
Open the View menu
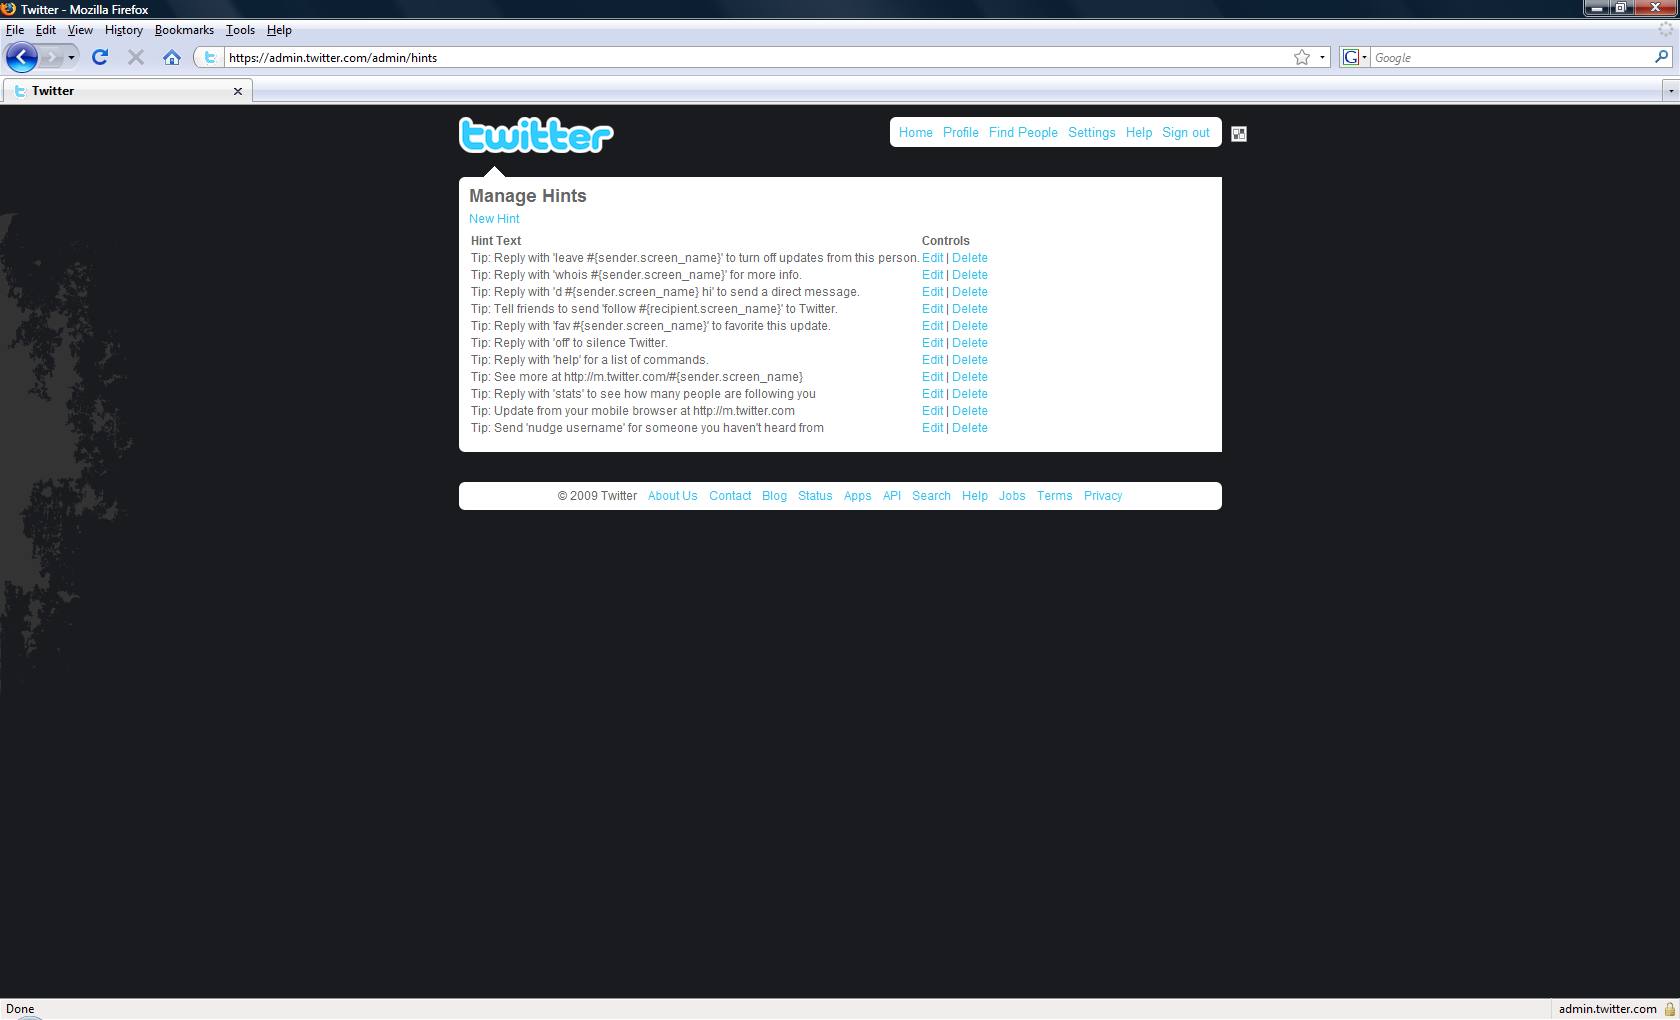[80, 30]
